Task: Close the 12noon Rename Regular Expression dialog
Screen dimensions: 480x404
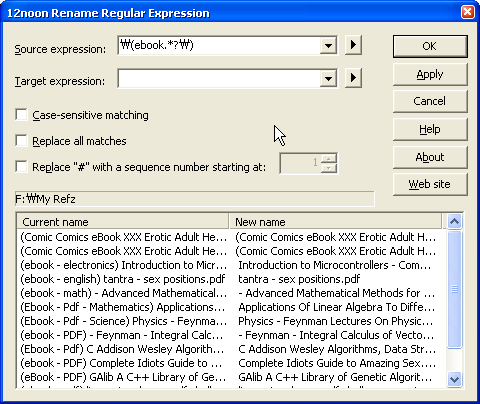Action: click(467, 12)
